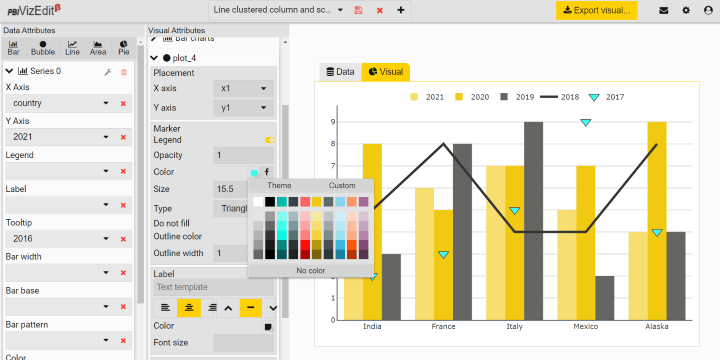The width and height of the screenshot is (728, 360).
Task: Choose No color in the picker
Action: tap(311, 271)
